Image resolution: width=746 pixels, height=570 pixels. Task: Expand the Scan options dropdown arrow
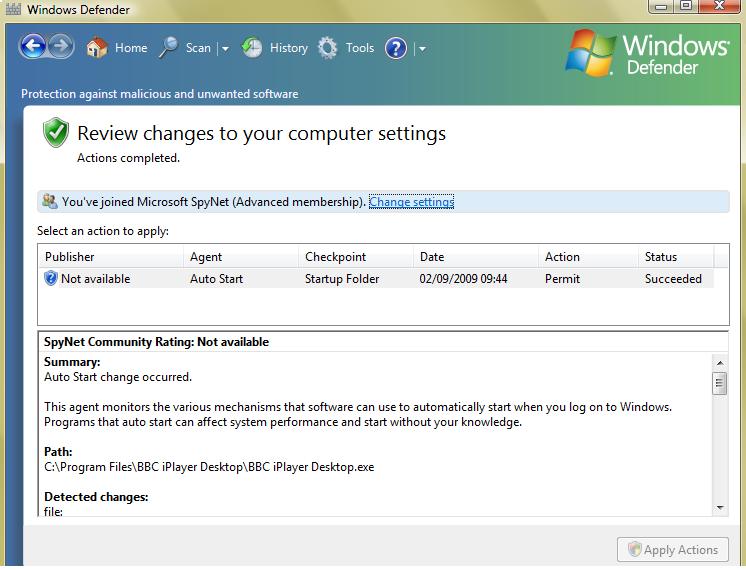[x=225, y=49]
